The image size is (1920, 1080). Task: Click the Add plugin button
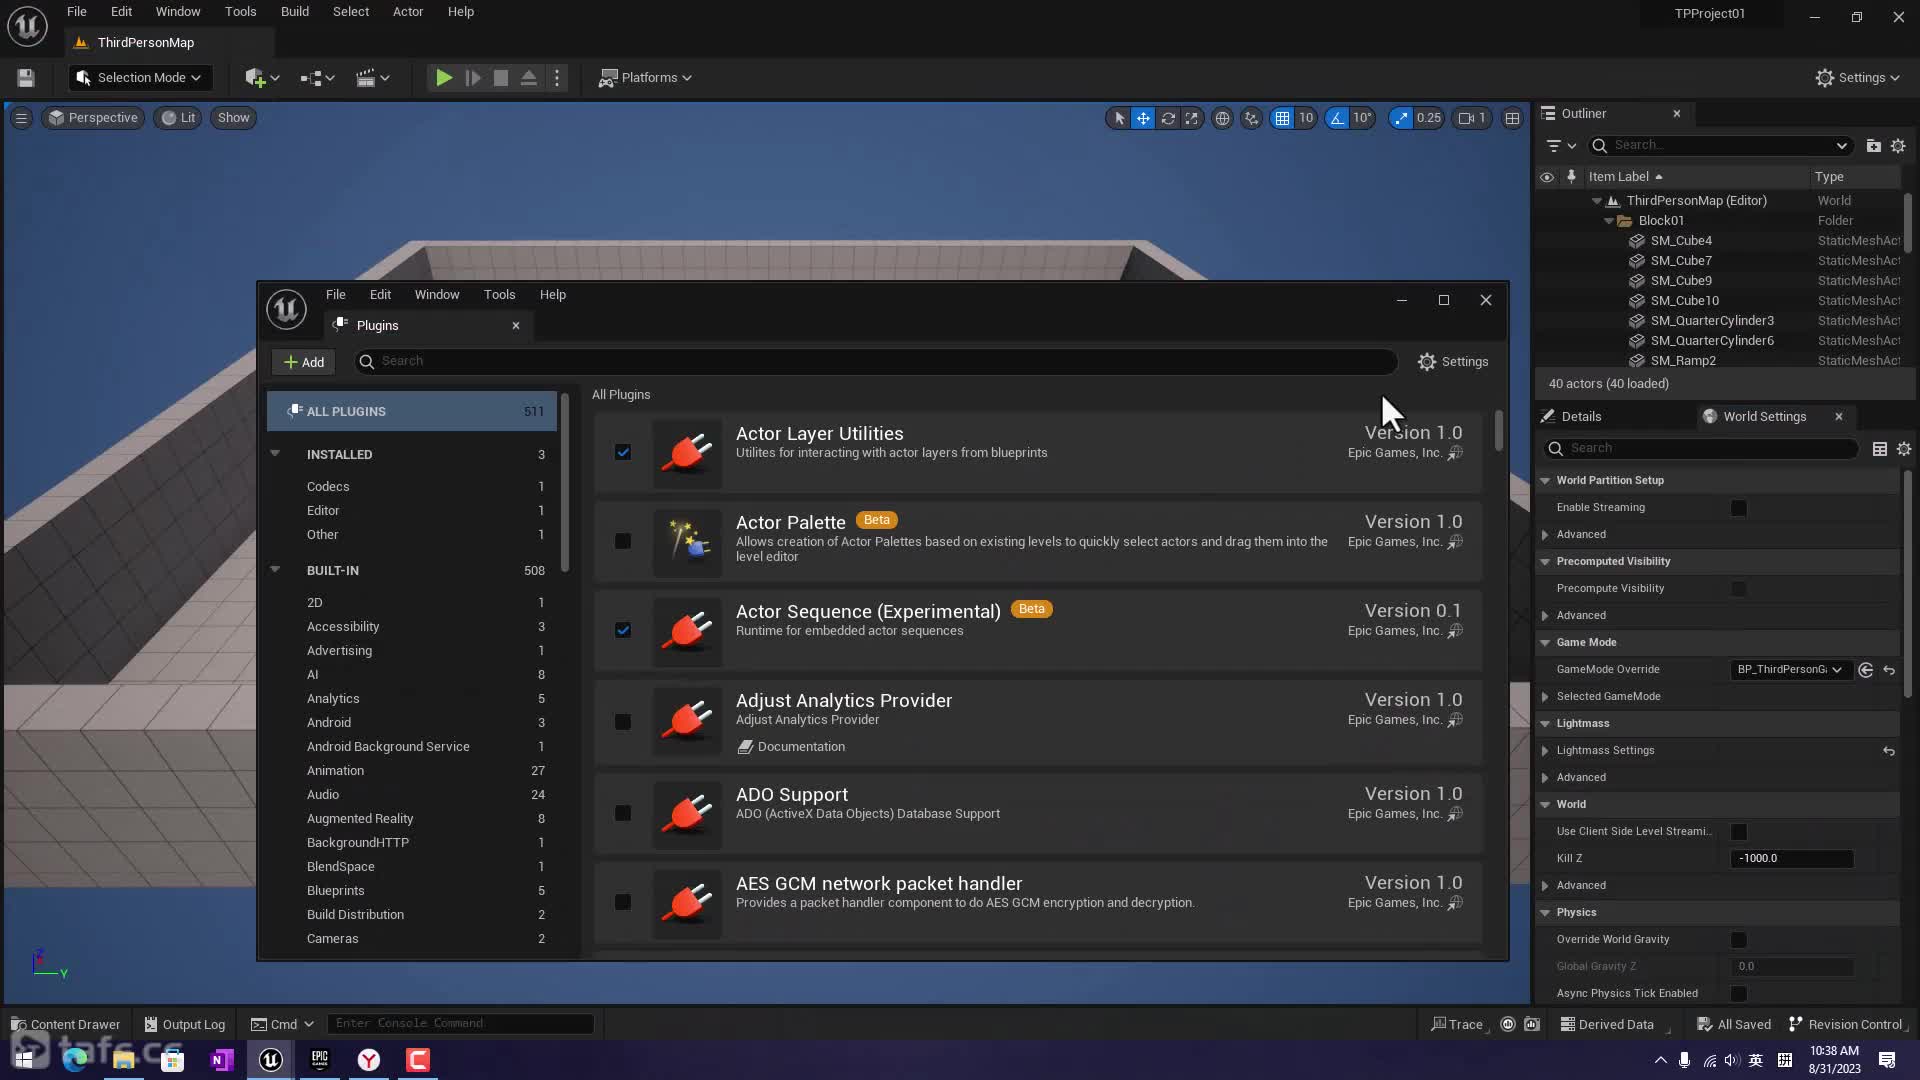(304, 362)
